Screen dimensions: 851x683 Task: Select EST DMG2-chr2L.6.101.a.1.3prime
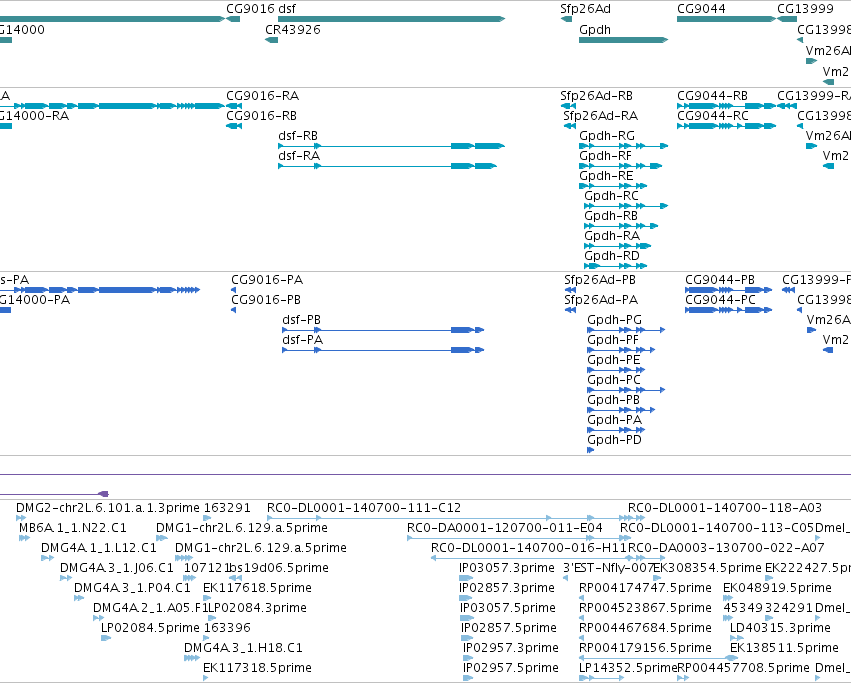108,508
